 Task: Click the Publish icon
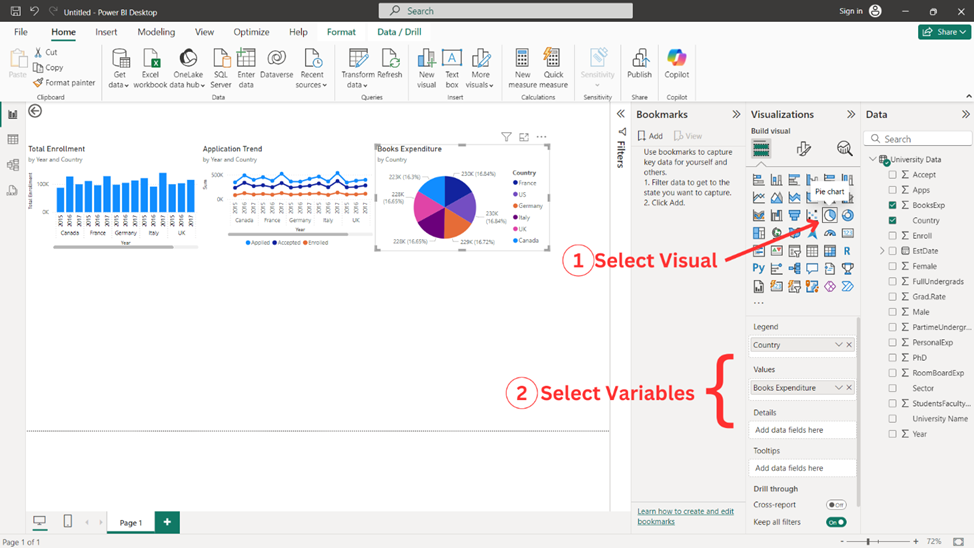point(639,65)
